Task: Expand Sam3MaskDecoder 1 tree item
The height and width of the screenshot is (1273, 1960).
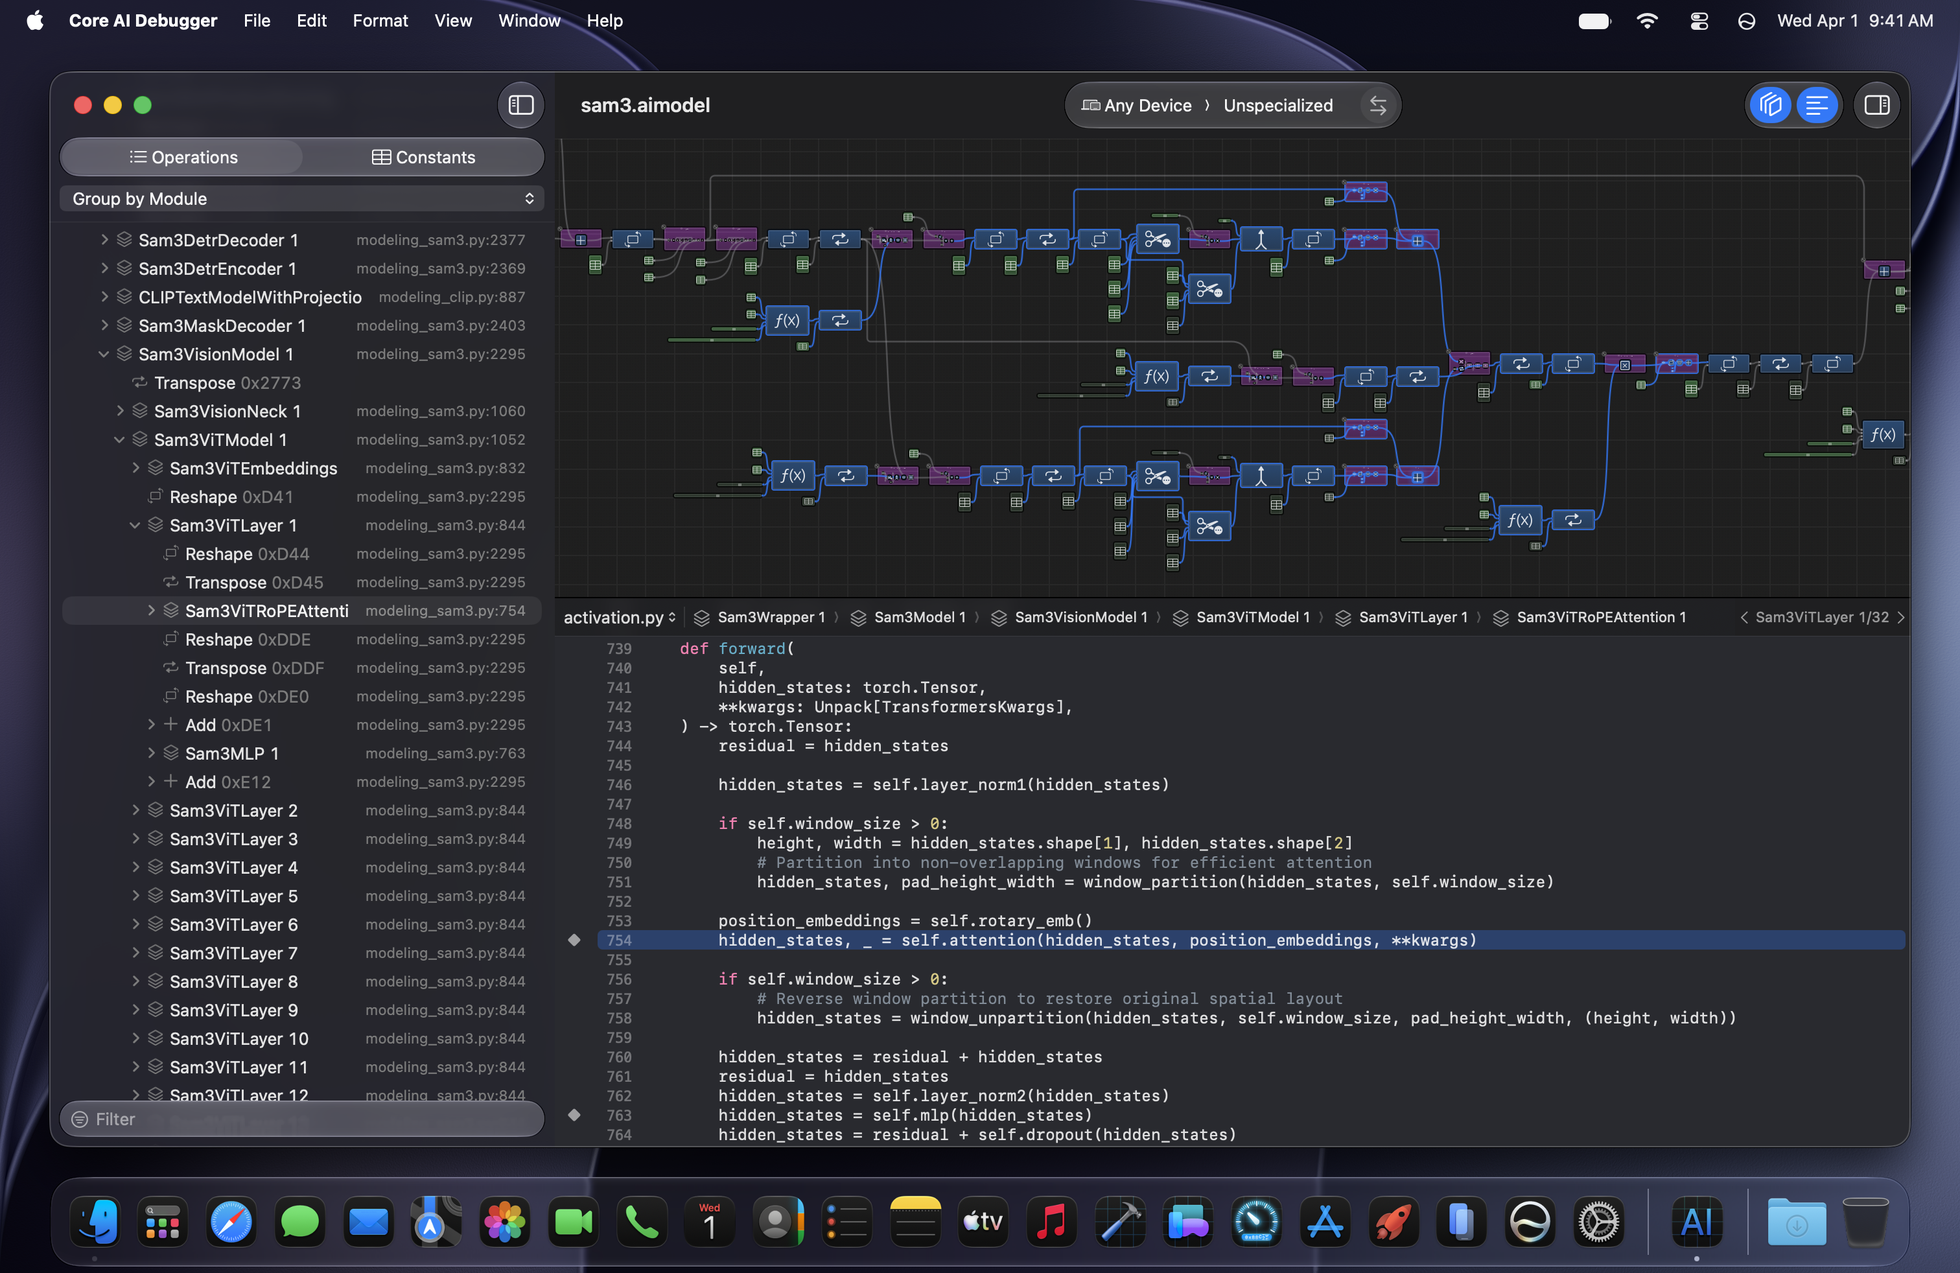Action: (104, 325)
